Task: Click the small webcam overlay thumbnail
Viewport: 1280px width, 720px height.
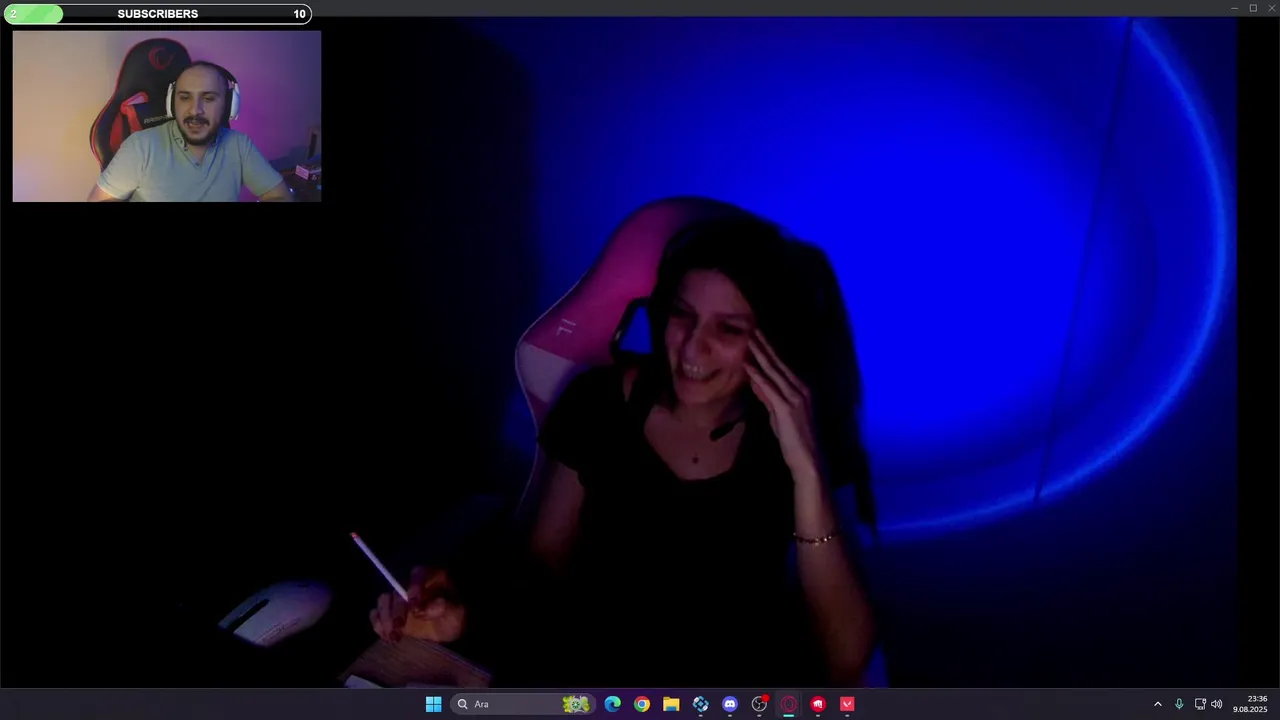Action: click(167, 116)
